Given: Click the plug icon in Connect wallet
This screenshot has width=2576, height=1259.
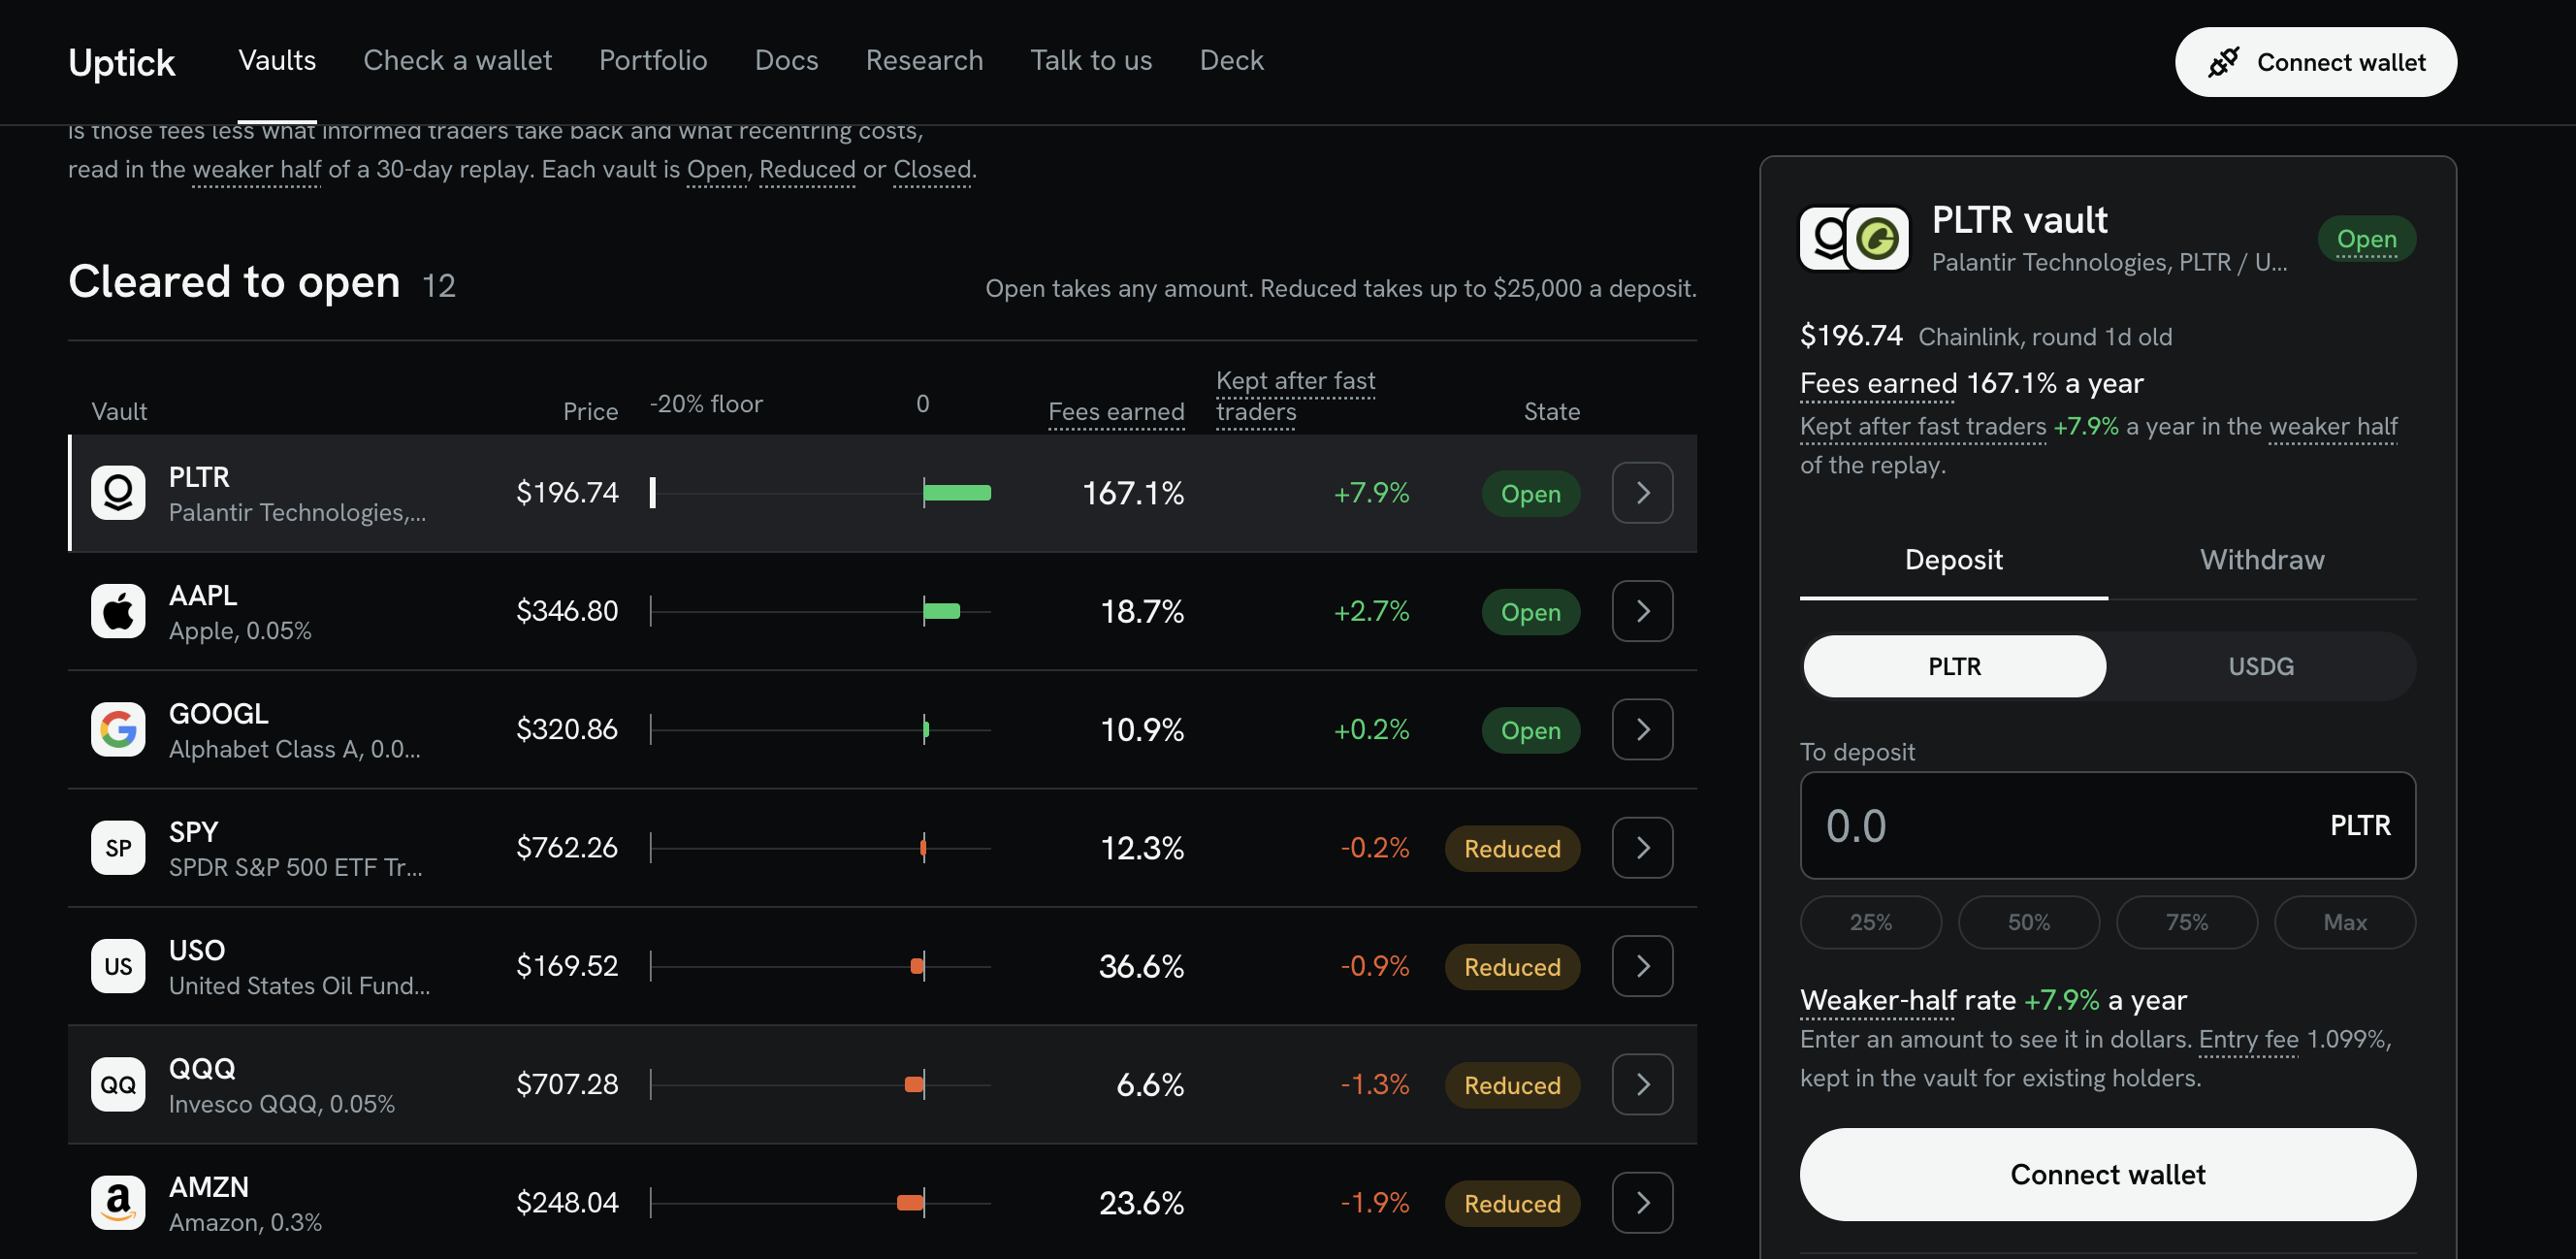Looking at the screenshot, I should pos(2223,62).
